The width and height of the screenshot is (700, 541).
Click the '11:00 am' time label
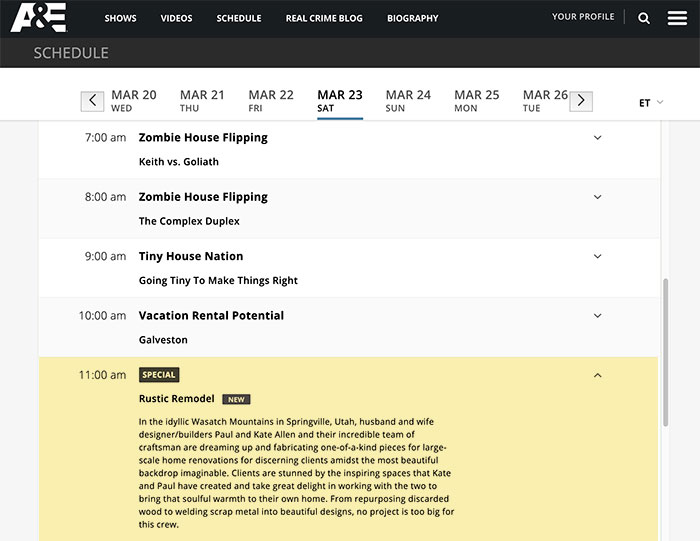(102, 375)
